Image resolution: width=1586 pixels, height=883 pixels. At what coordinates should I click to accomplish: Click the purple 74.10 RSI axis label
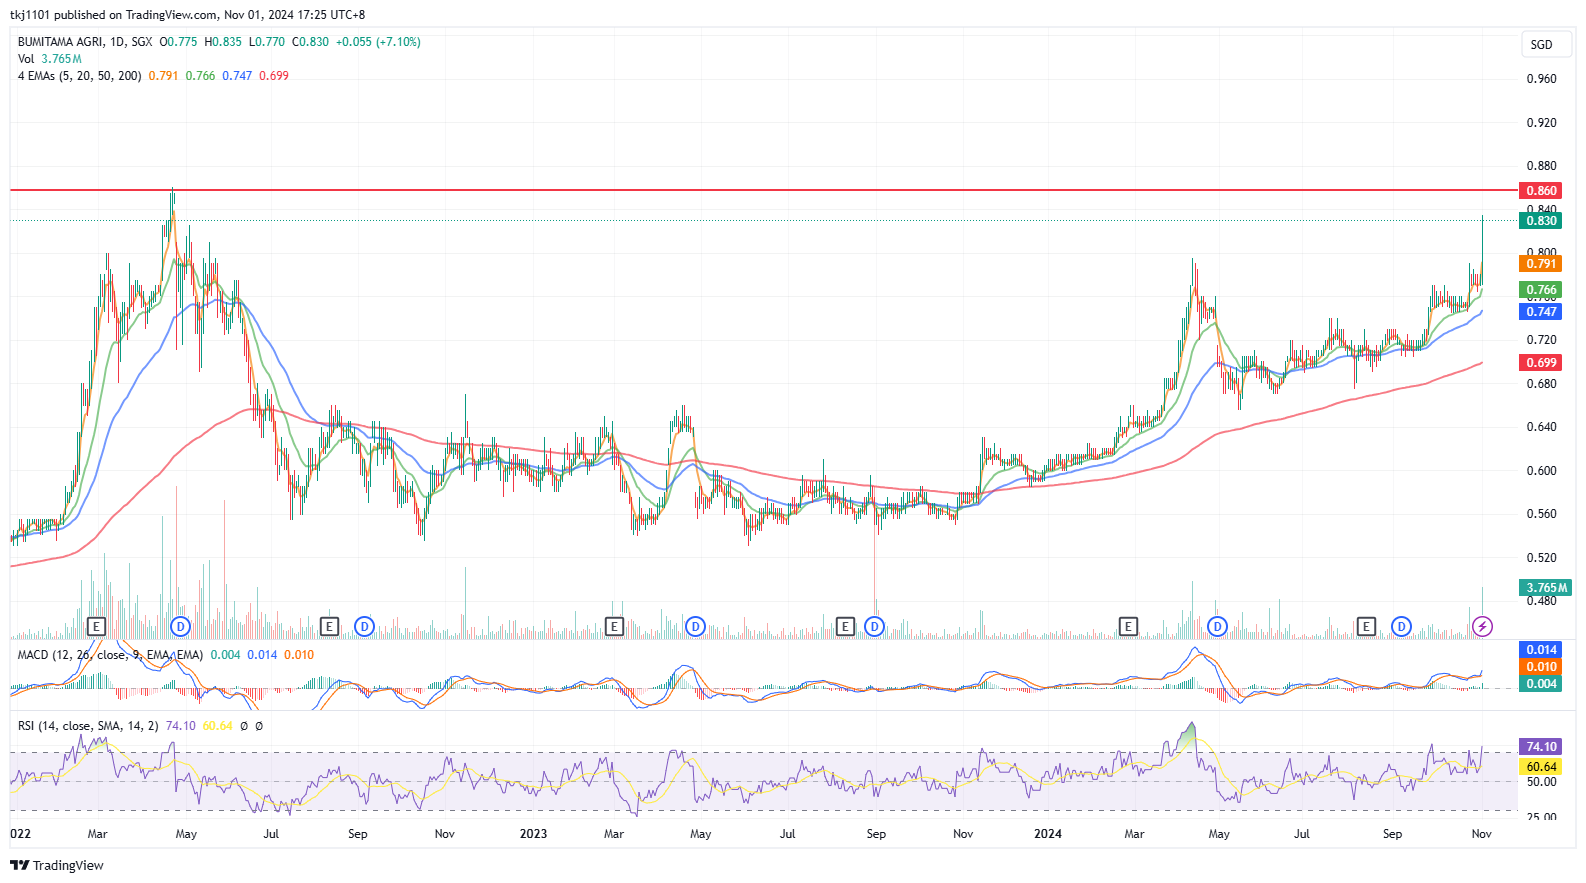1541,747
